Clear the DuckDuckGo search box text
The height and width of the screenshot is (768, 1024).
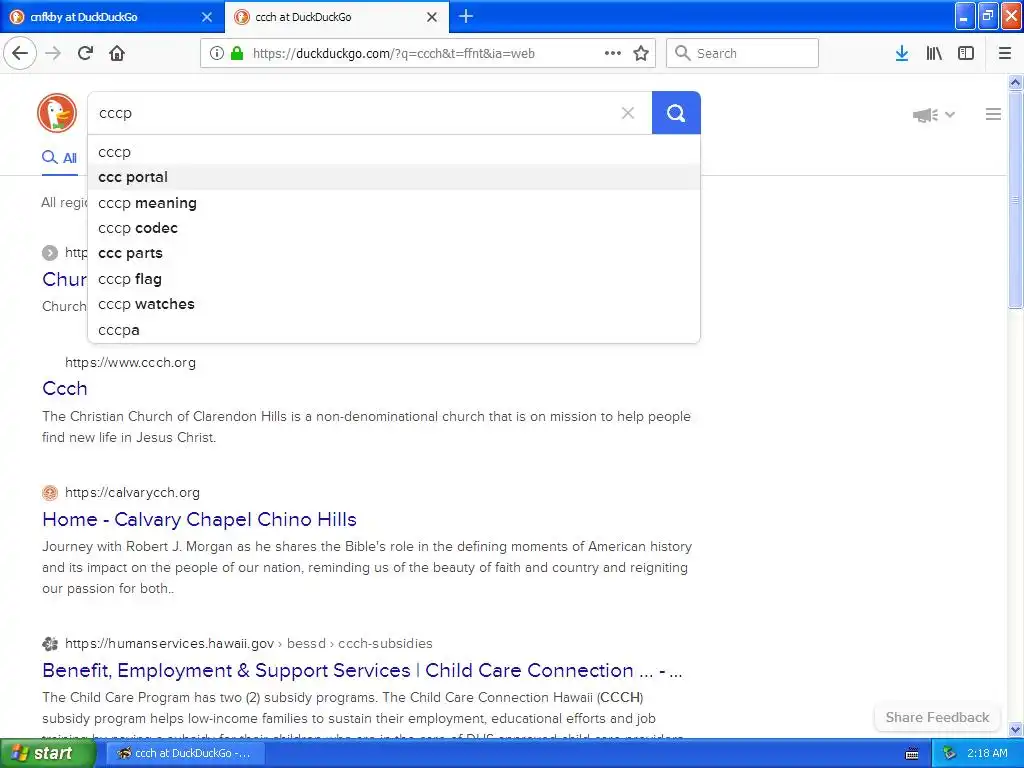click(628, 113)
